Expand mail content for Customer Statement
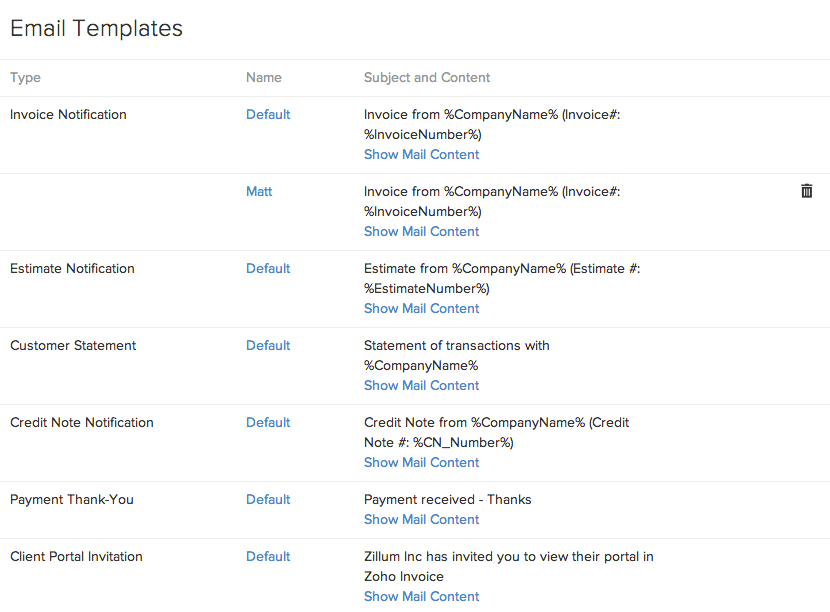Image resolution: width=830 pixels, height=612 pixels. coord(421,386)
